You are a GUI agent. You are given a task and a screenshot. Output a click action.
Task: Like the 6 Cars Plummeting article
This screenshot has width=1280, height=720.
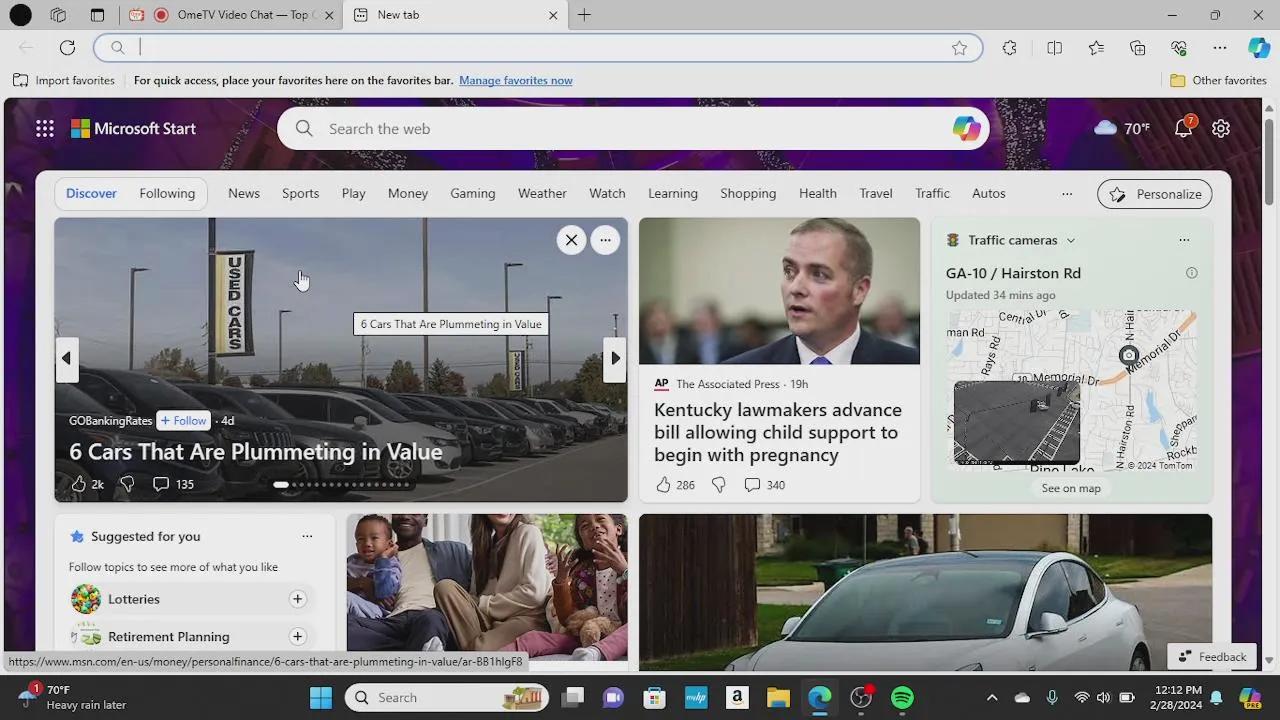coord(79,484)
